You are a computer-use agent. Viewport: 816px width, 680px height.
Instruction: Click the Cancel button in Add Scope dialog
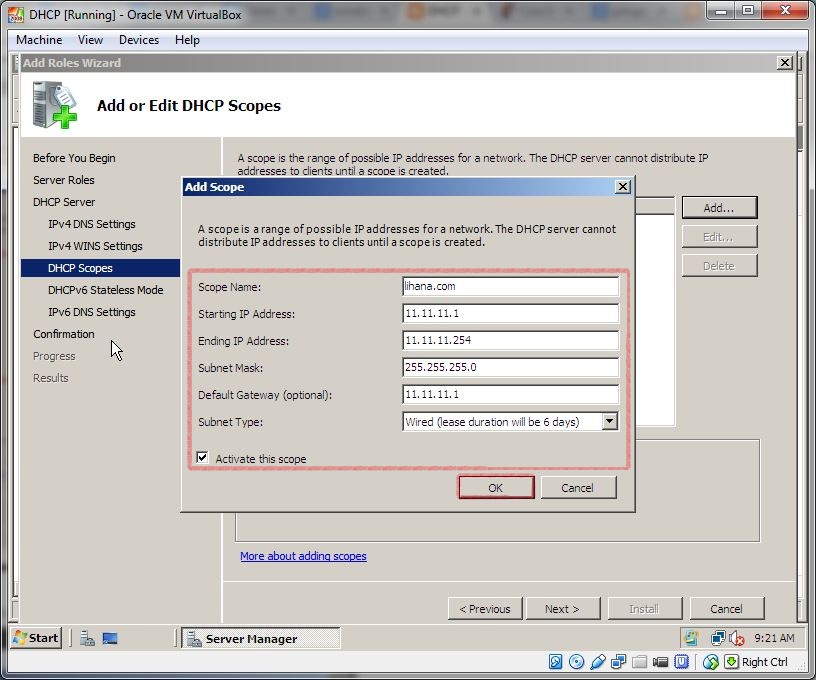pyautogui.click(x=578, y=487)
